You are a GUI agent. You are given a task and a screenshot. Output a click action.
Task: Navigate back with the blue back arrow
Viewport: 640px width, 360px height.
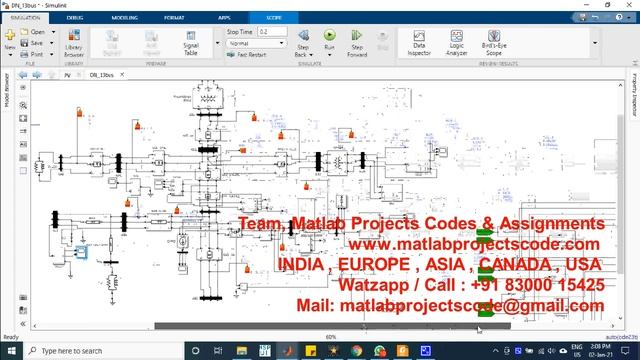coord(23,75)
